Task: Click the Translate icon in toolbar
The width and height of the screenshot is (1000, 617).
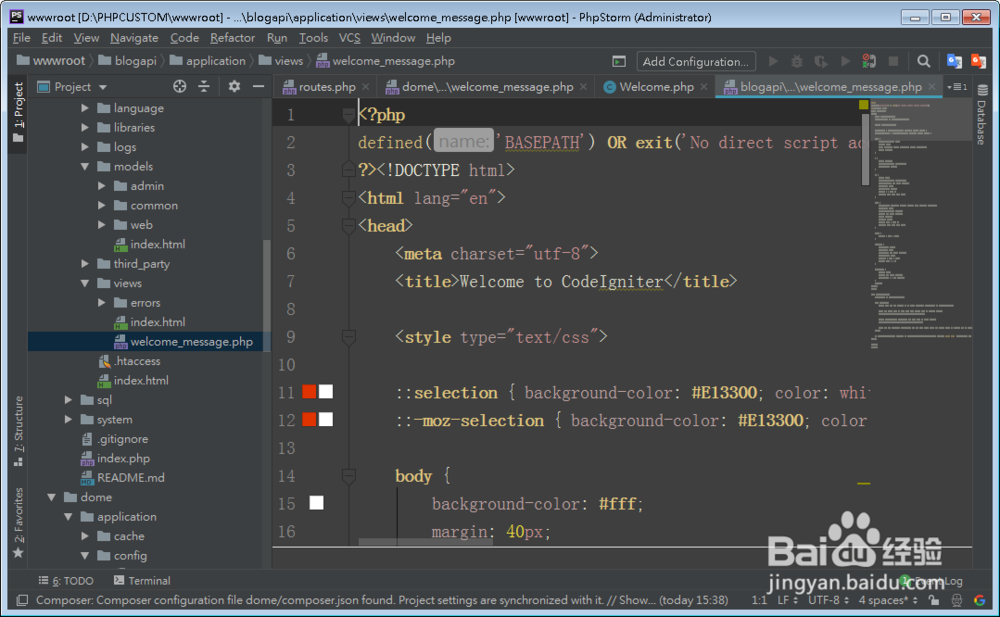Action: 954,61
